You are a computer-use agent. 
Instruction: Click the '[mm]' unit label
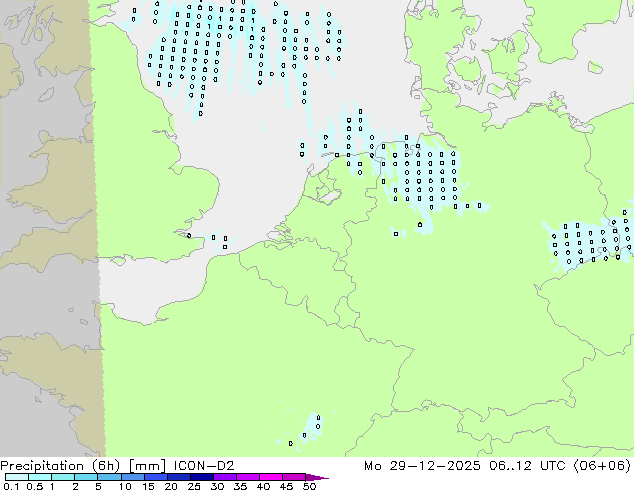(147, 466)
